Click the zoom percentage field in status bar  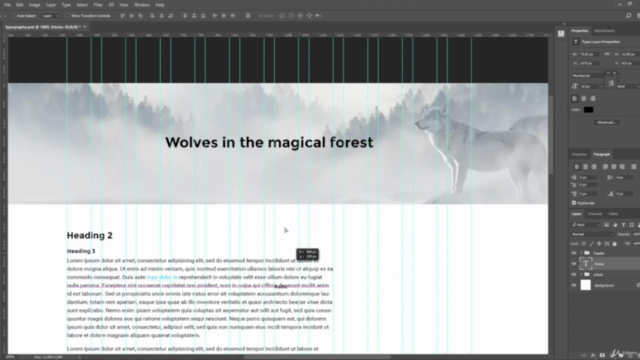point(10,357)
